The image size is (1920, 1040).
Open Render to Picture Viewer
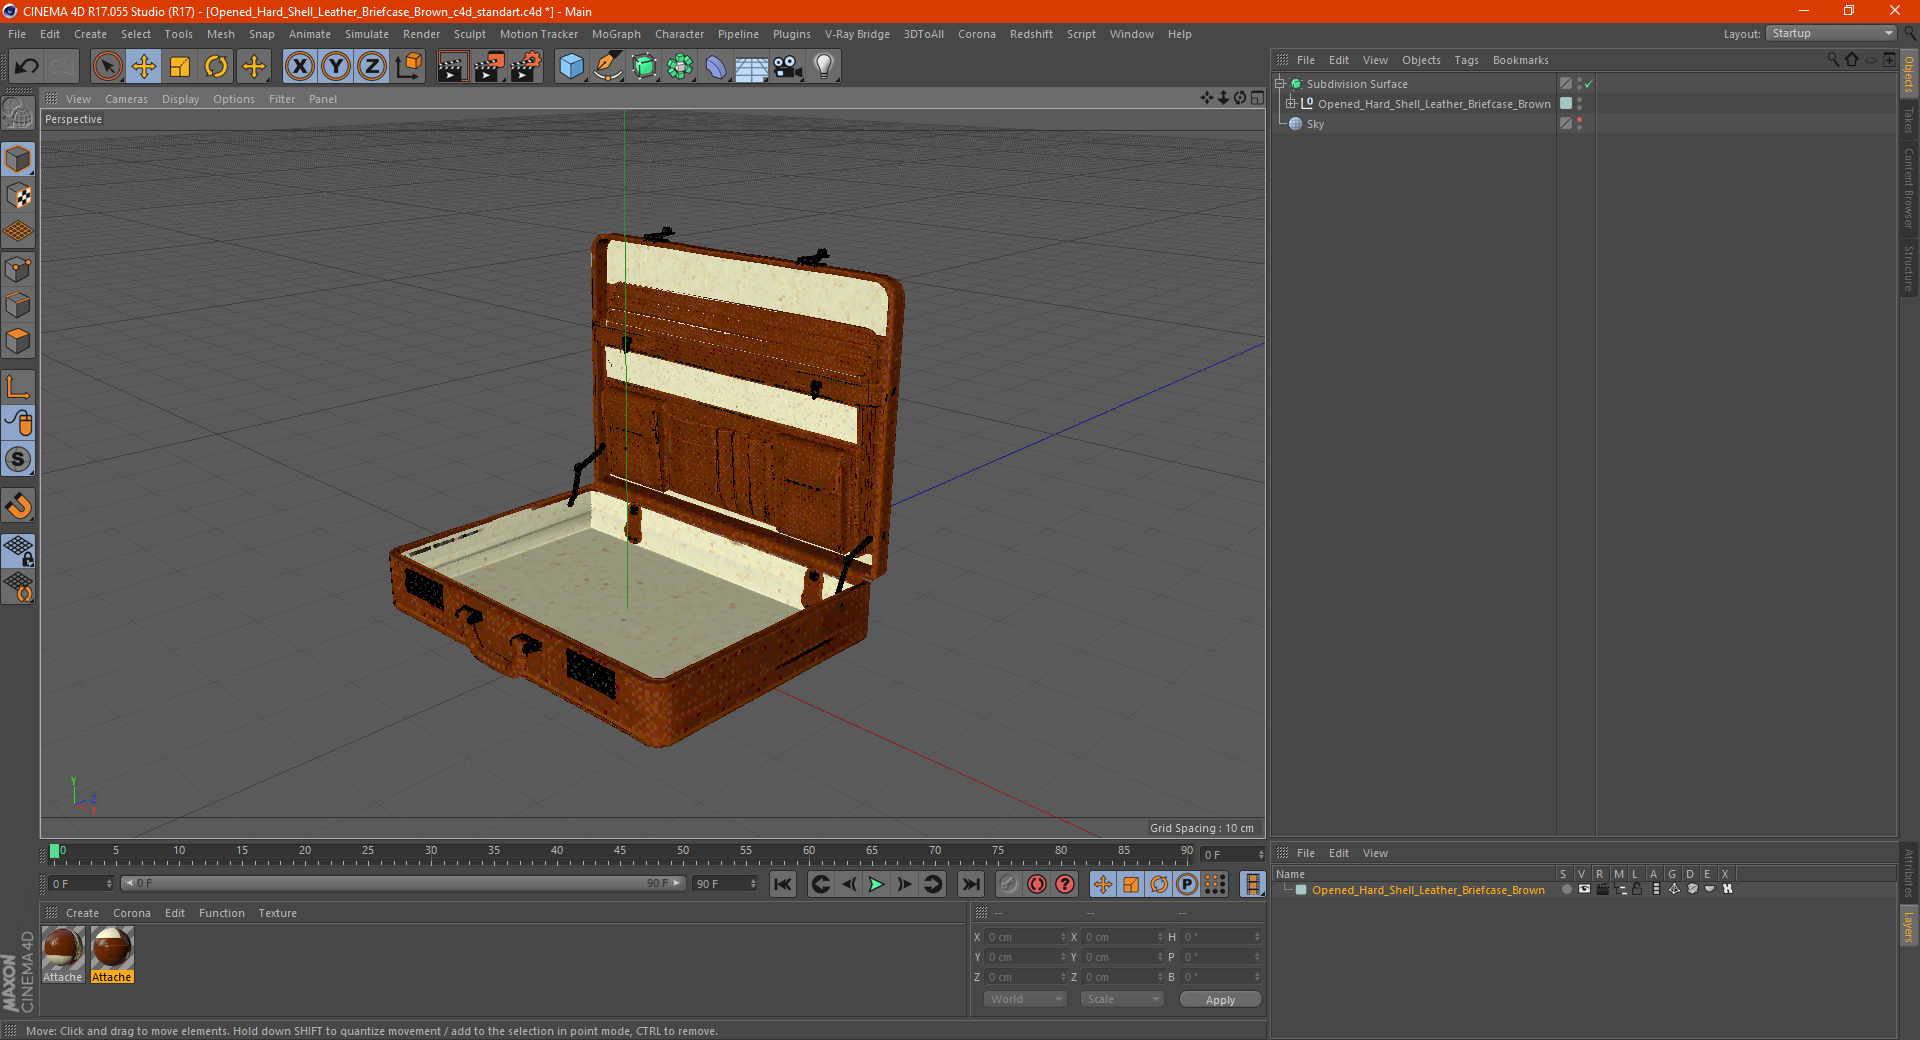coord(489,67)
